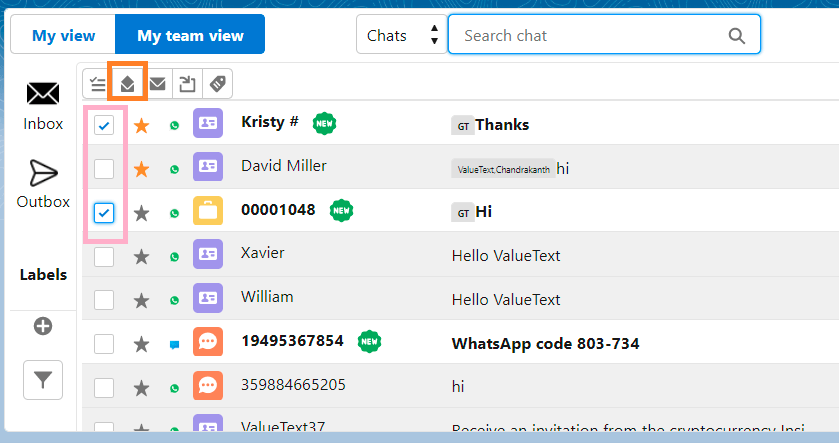Switch to My view tab
Image resolution: width=839 pixels, height=443 pixels.
tap(63, 35)
